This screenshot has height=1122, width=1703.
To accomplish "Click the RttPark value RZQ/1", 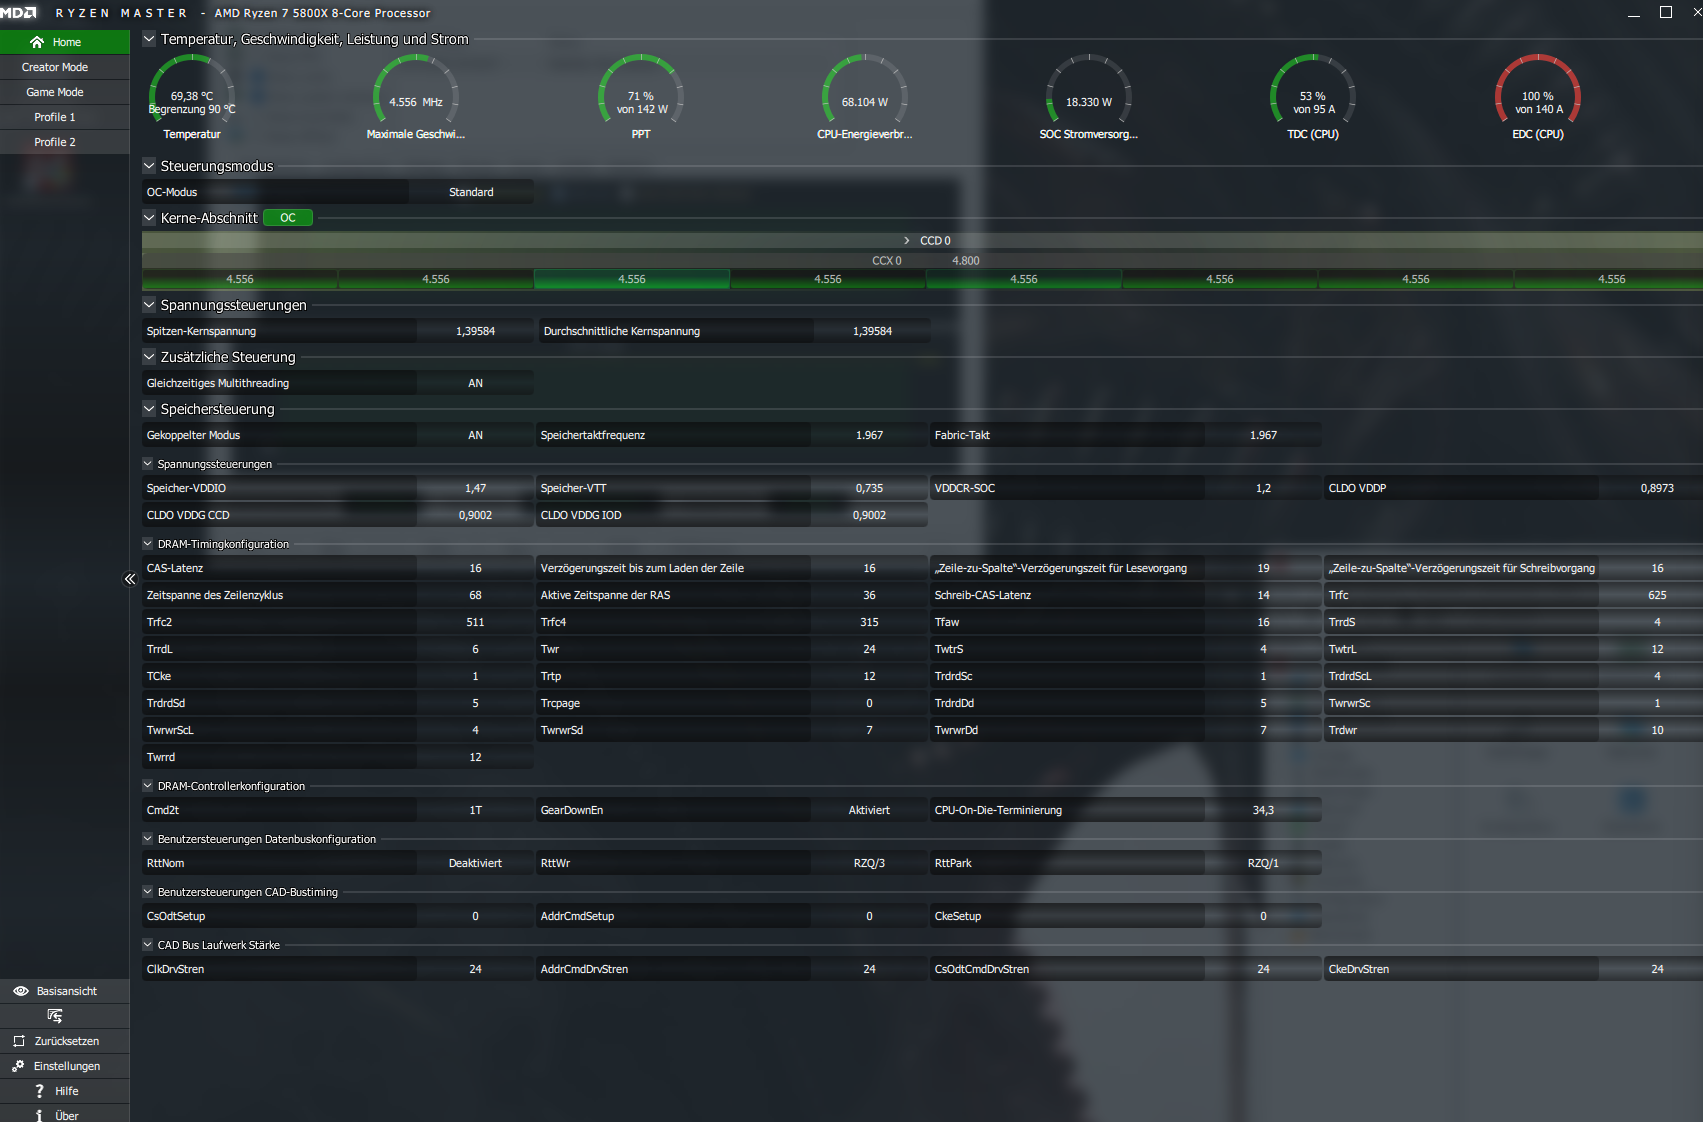I will point(1263,863).
